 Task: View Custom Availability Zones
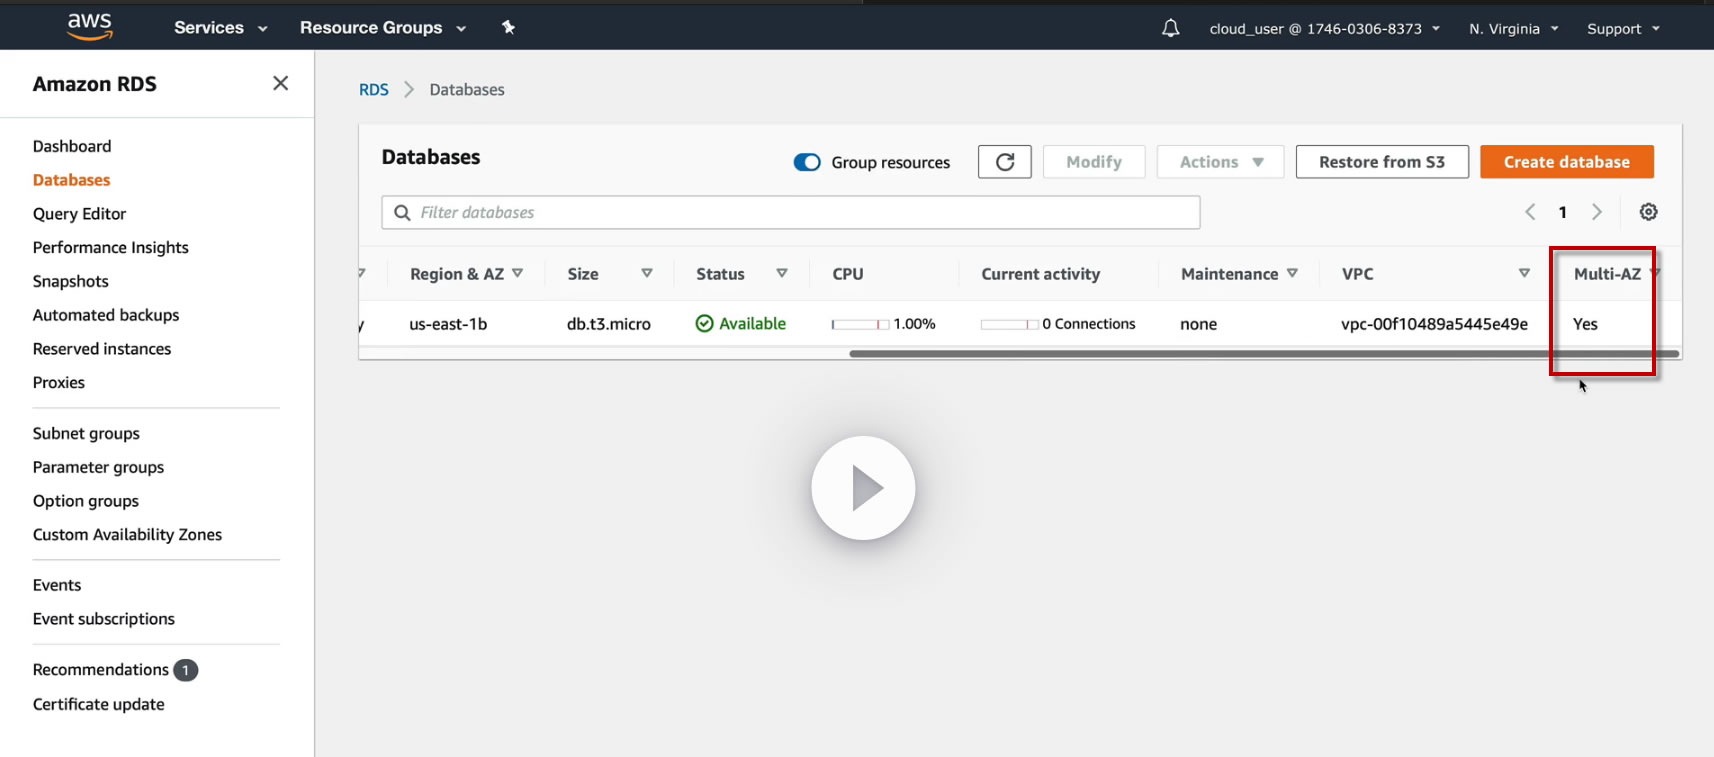(127, 535)
